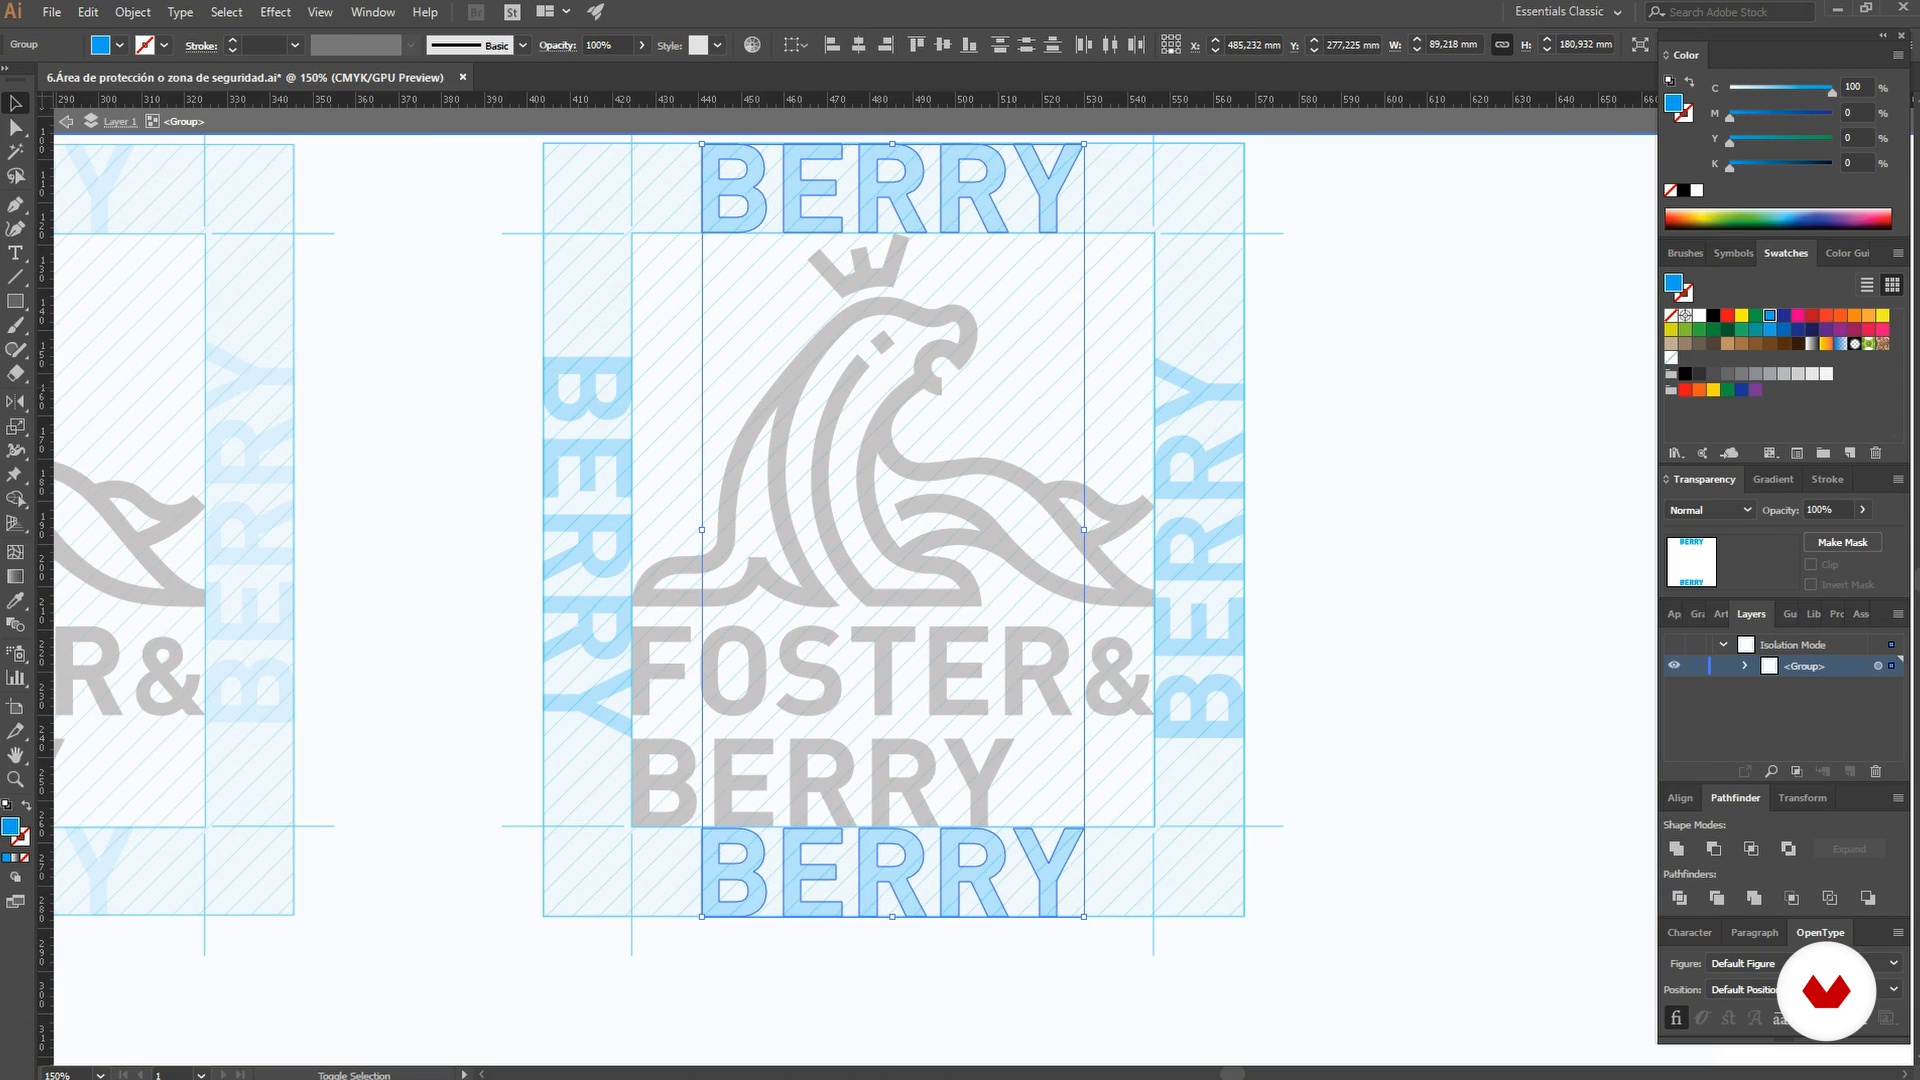Click the Layer 1 breadcrumb link
Image resolution: width=1920 pixels, height=1080 pixels.
coord(120,122)
